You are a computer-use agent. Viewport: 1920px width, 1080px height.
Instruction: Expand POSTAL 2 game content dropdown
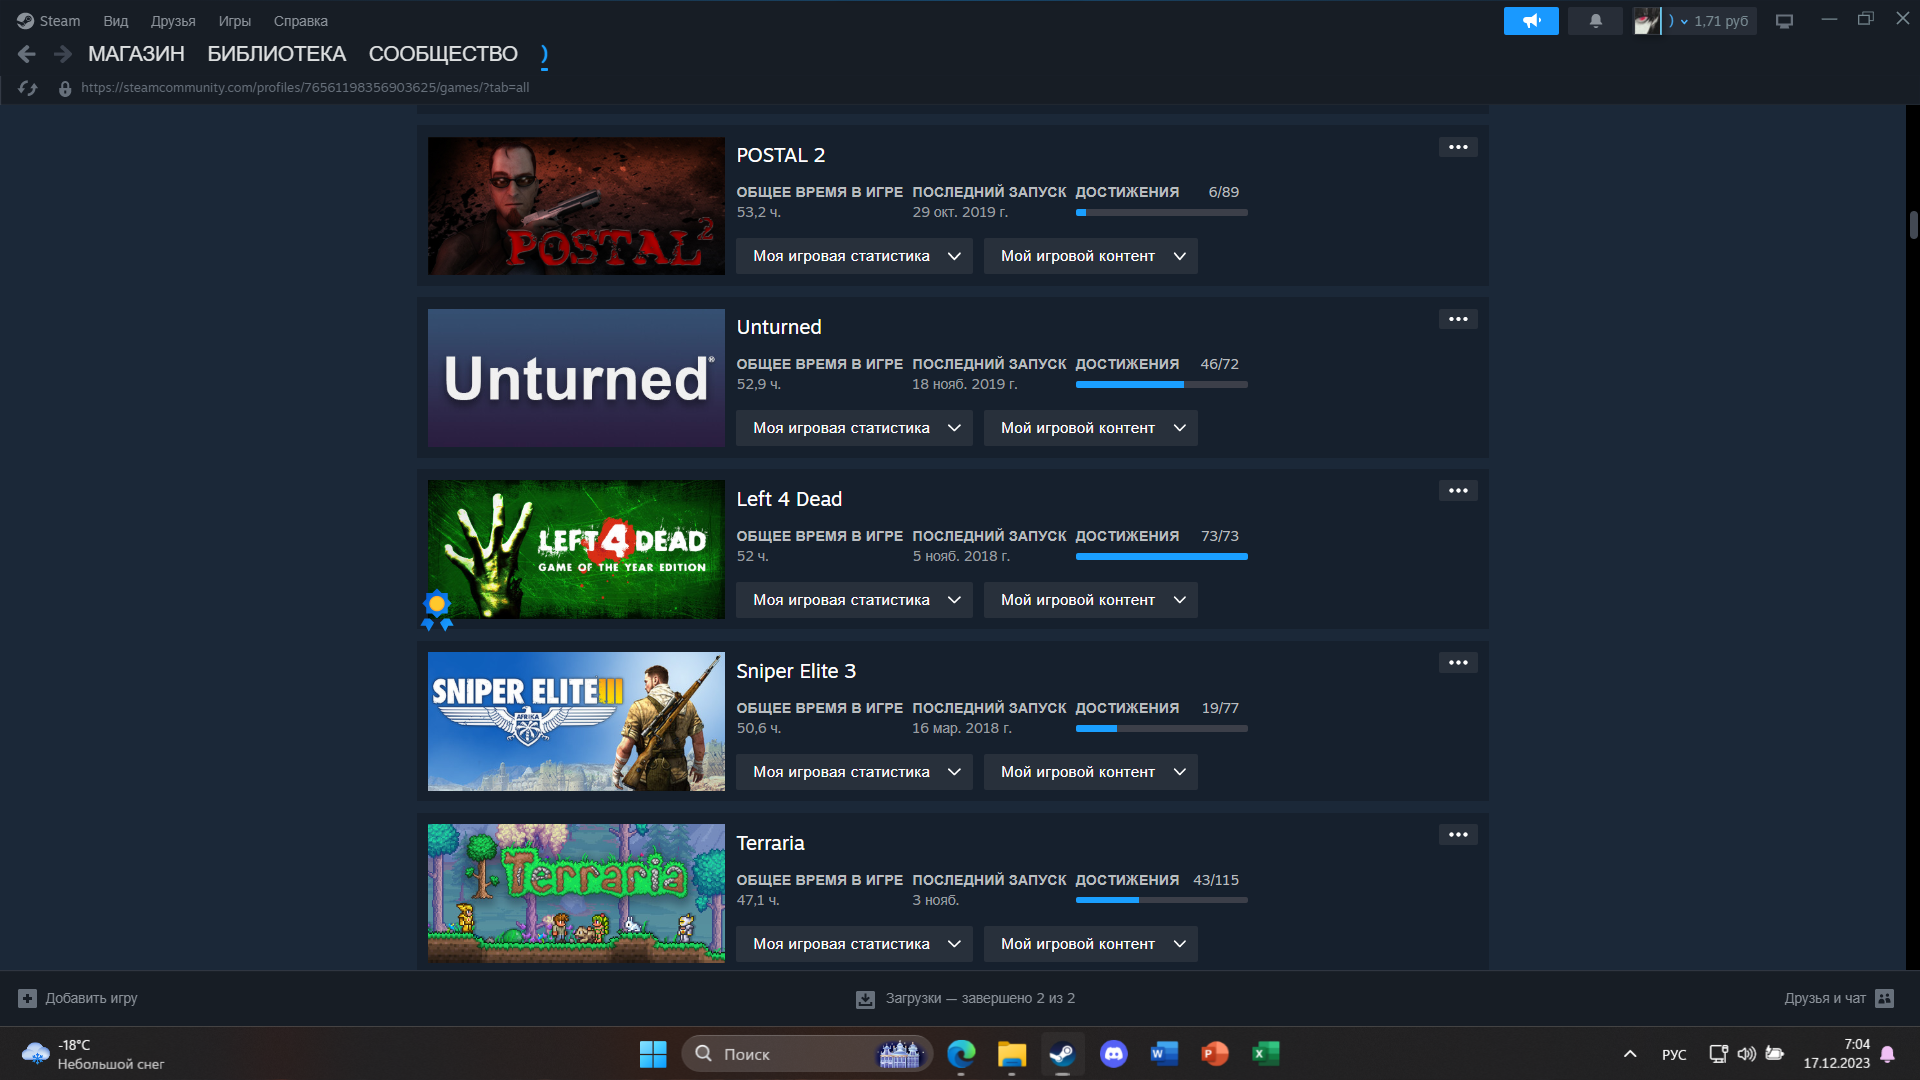1090,256
